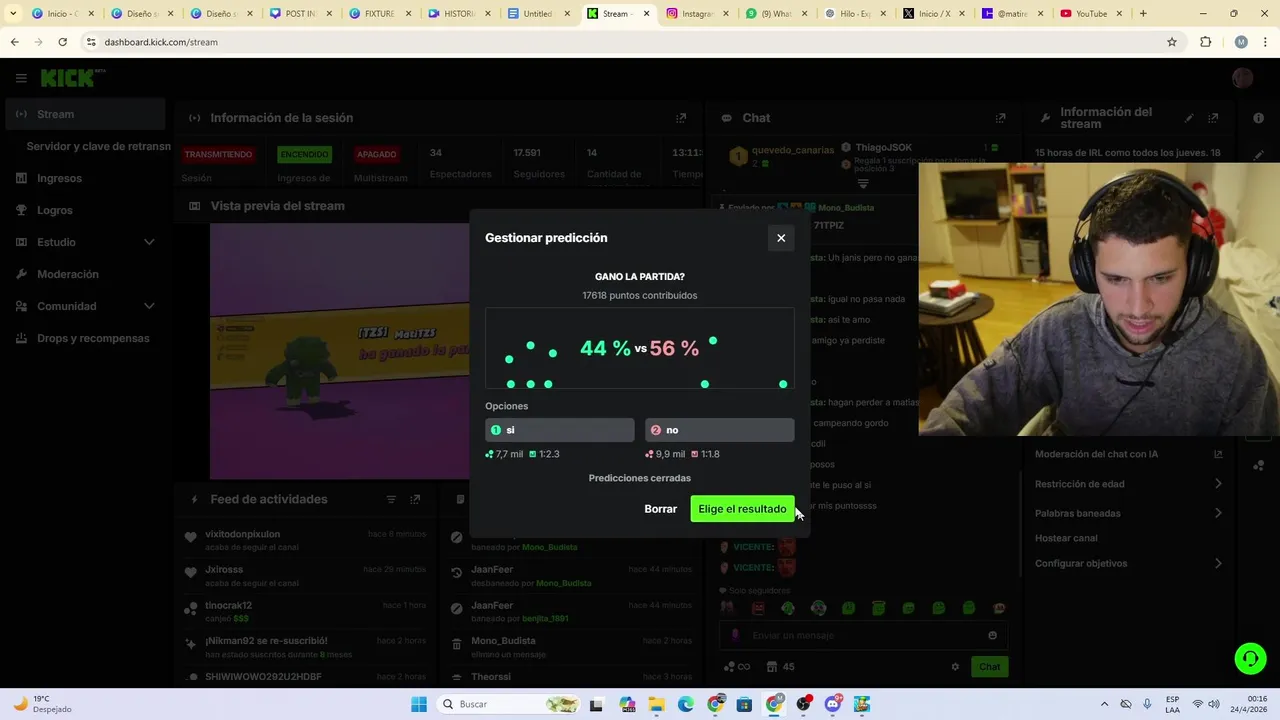Open Servidor y clave de retransmisión

98,146
